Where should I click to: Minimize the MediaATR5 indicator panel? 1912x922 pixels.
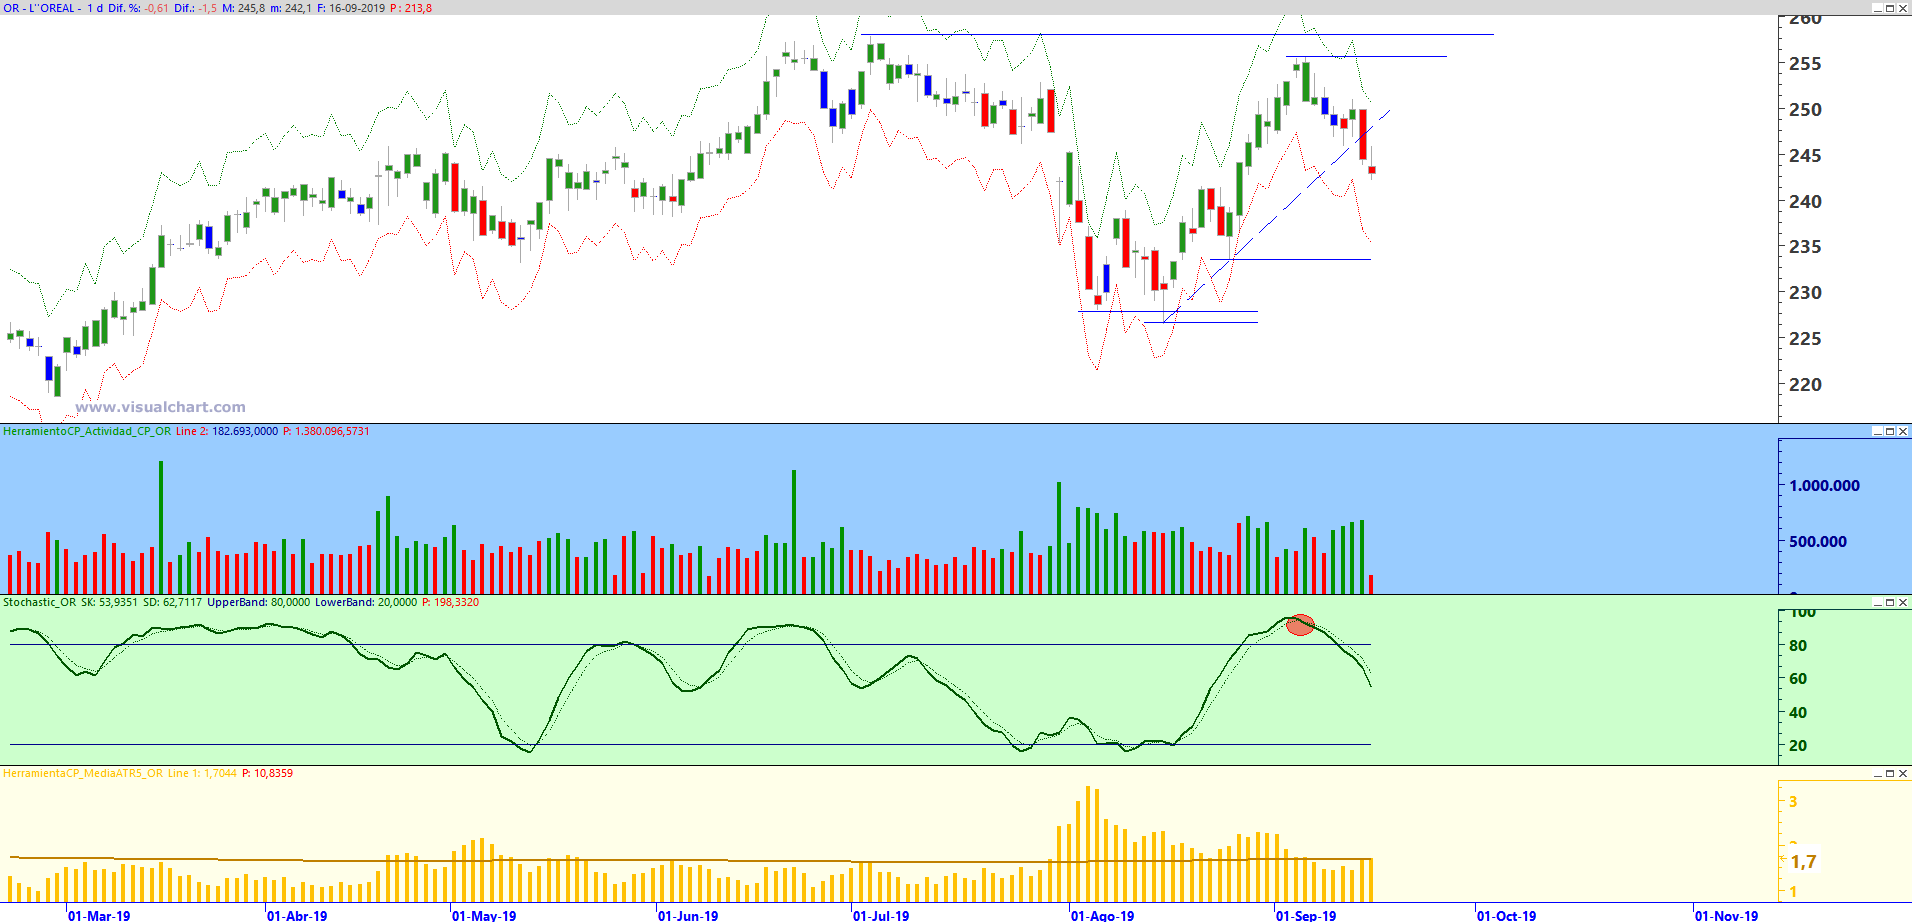click(1877, 773)
